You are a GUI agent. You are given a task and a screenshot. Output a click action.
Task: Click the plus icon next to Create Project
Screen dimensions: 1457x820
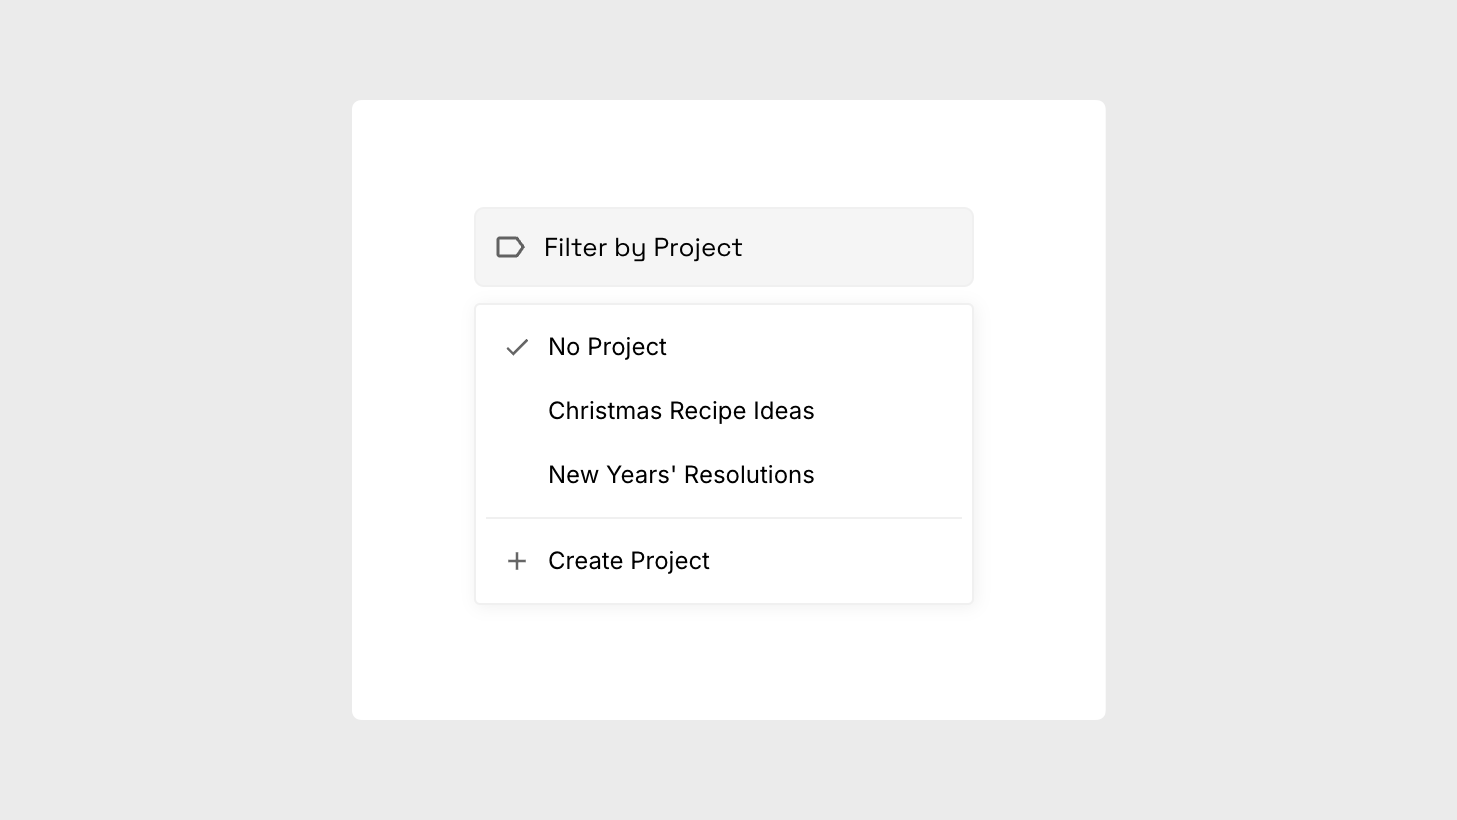tap(517, 561)
